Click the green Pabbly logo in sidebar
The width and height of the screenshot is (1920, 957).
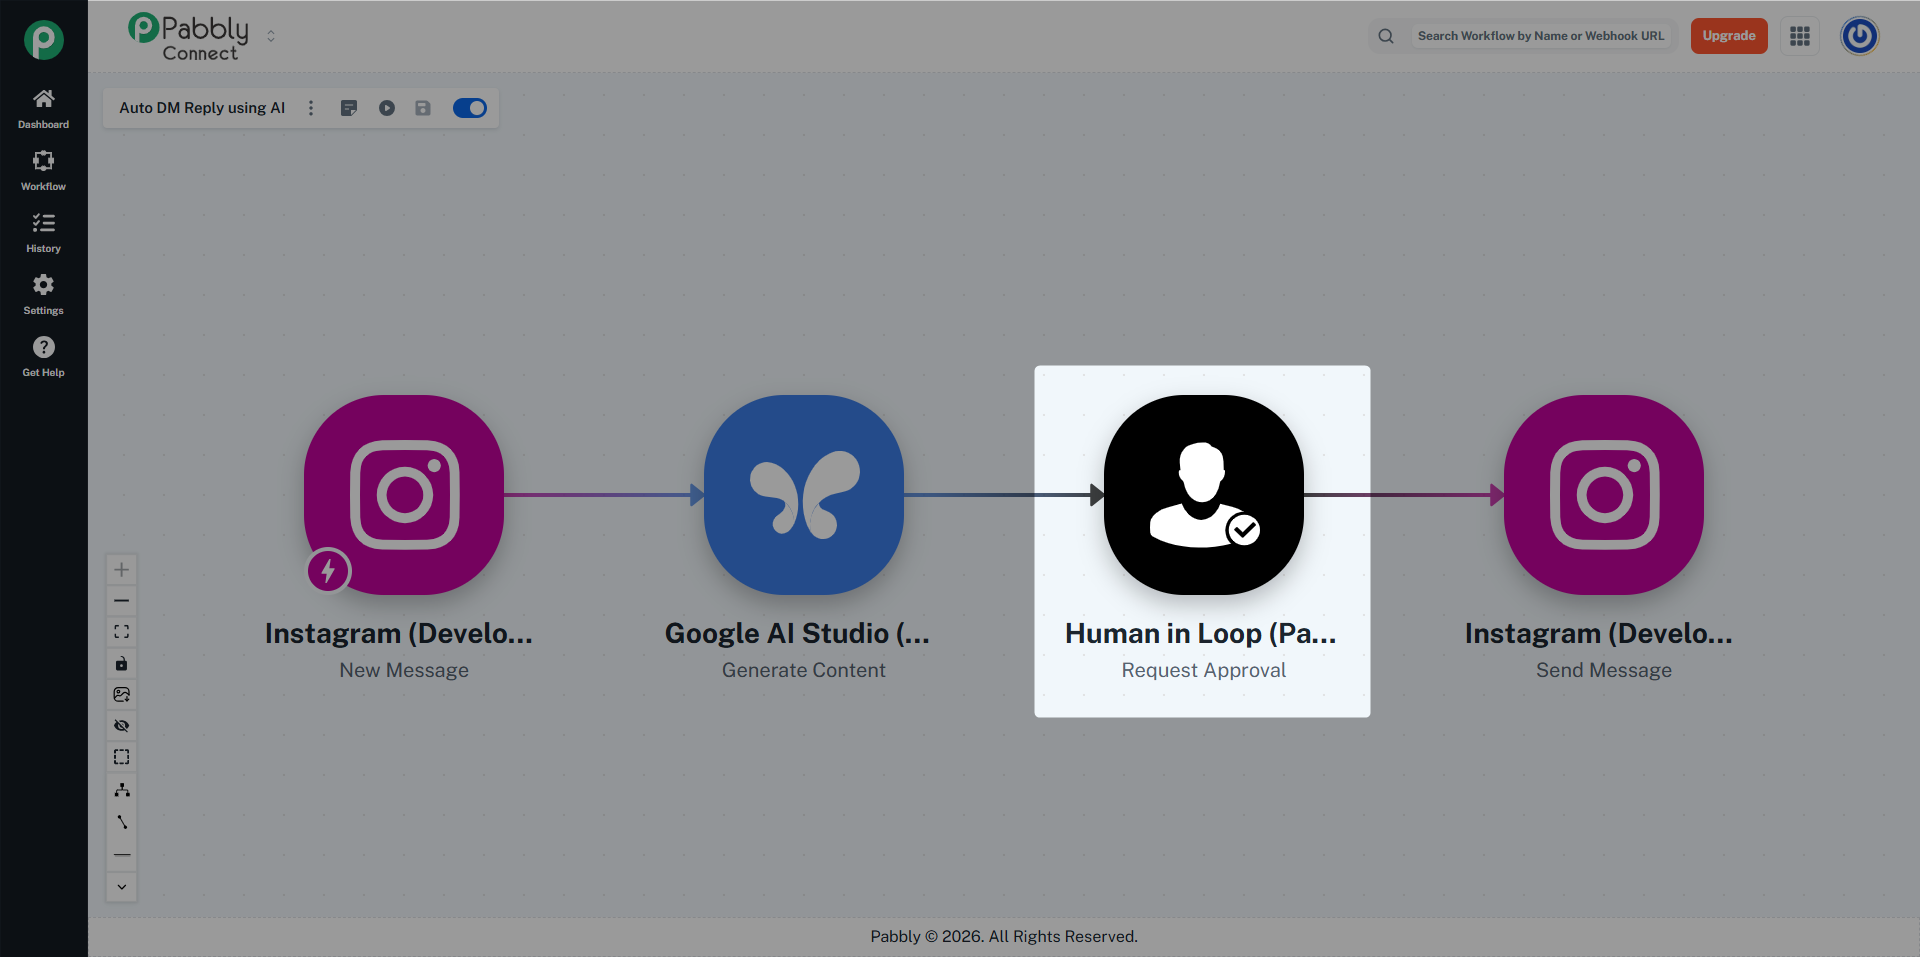coord(44,40)
